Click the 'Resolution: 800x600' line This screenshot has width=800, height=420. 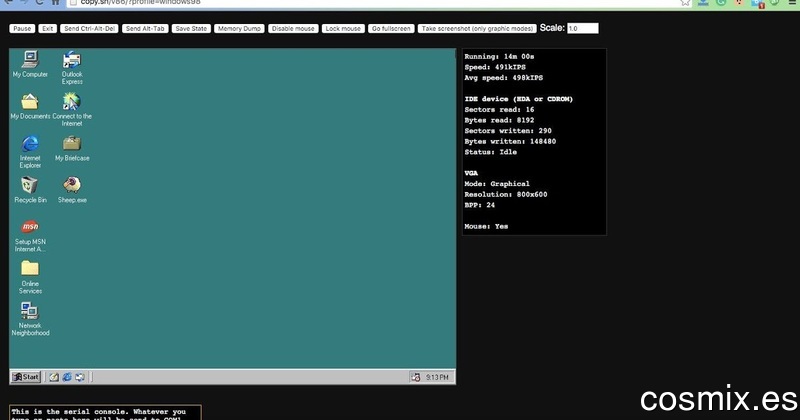click(506, 194)
